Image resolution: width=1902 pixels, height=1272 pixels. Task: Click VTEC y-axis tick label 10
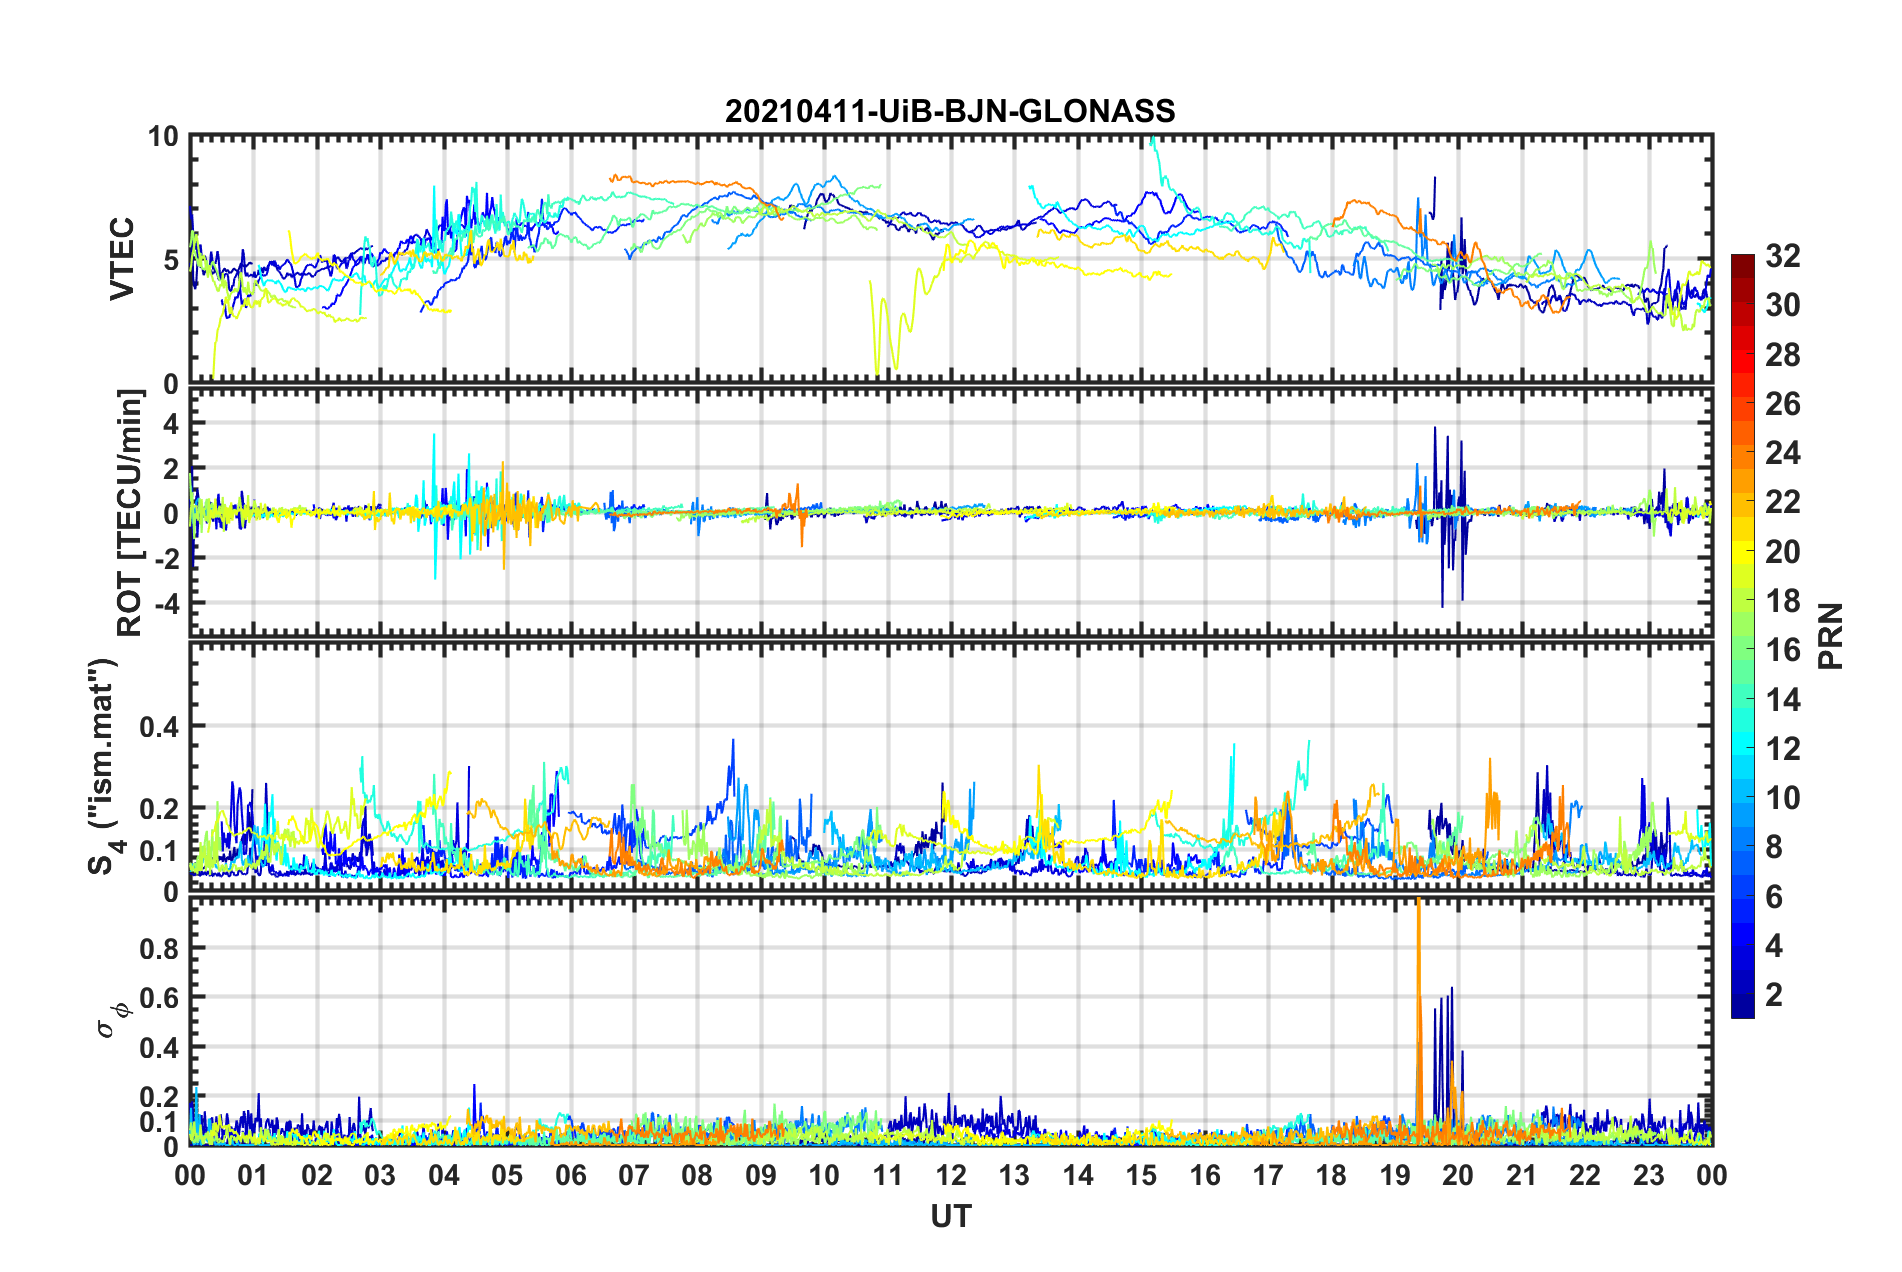click(x=163, y=137)
